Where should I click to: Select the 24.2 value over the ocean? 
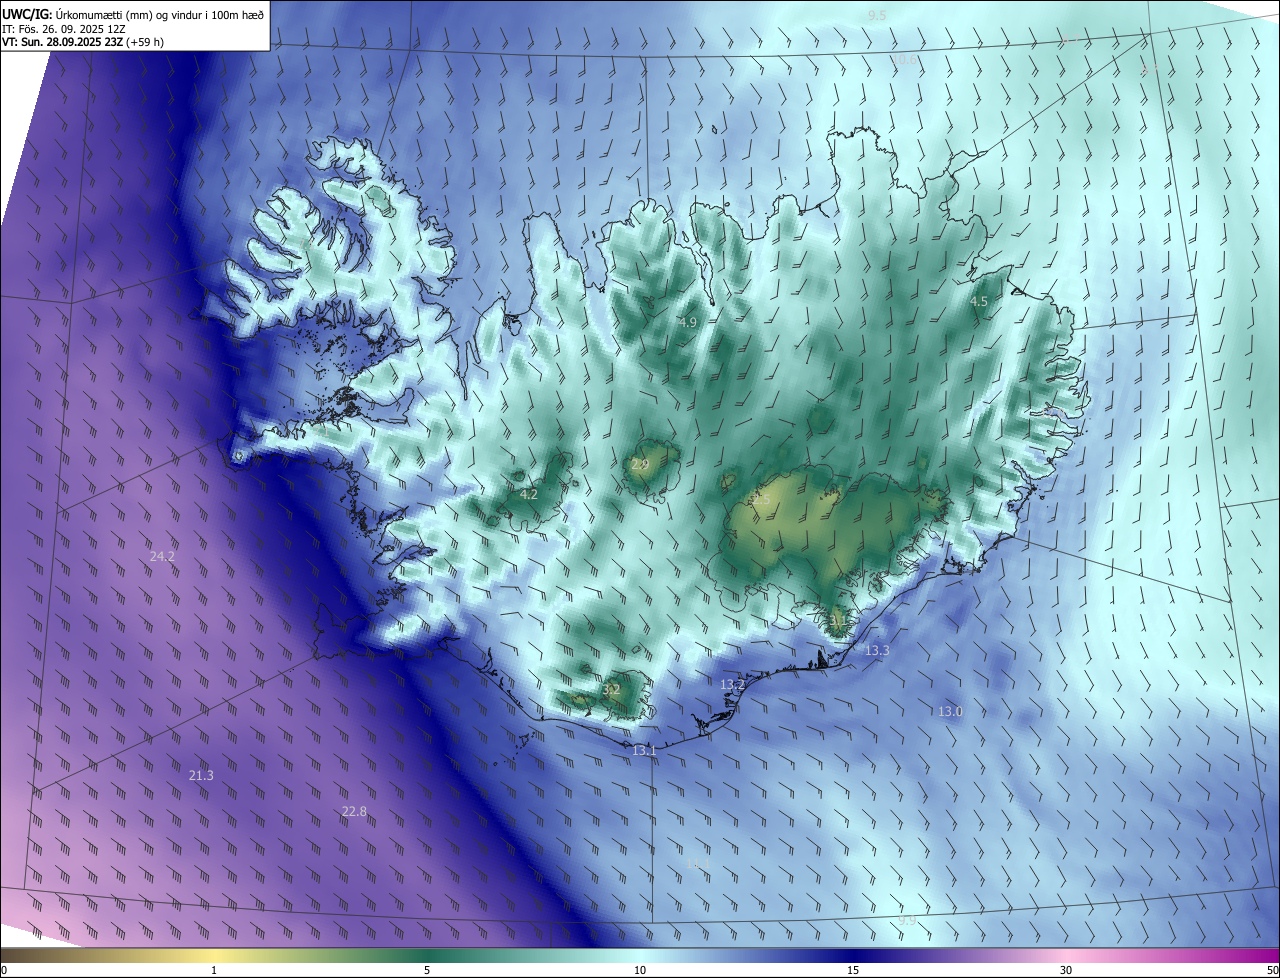pyautogui.click(x=162, y=556)
